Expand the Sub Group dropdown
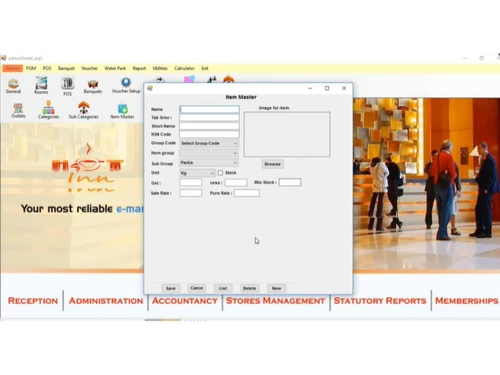The image size is (500, 375). tap(209, 163)
